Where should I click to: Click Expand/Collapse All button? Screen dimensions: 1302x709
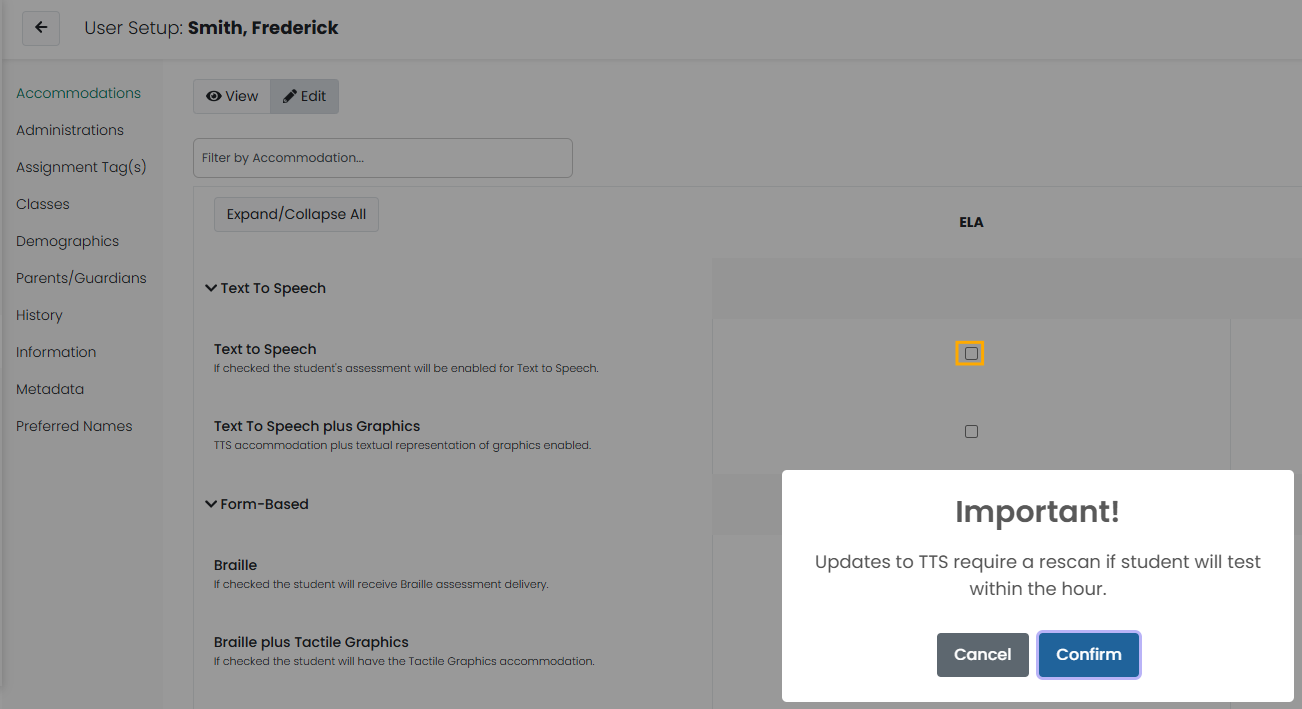tap(296, 214)
